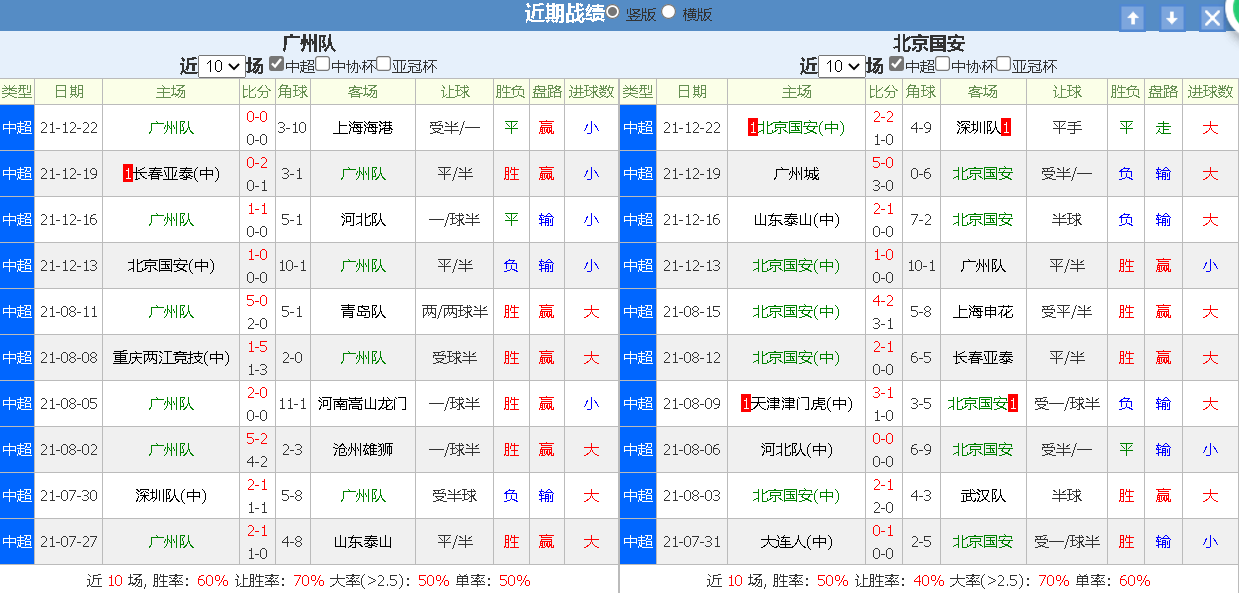Image resolution: width=1239 pixels, height=593 pixels.
Task: Click 北京国安 summary line with 胜率 50%
Action: [929, 580]
